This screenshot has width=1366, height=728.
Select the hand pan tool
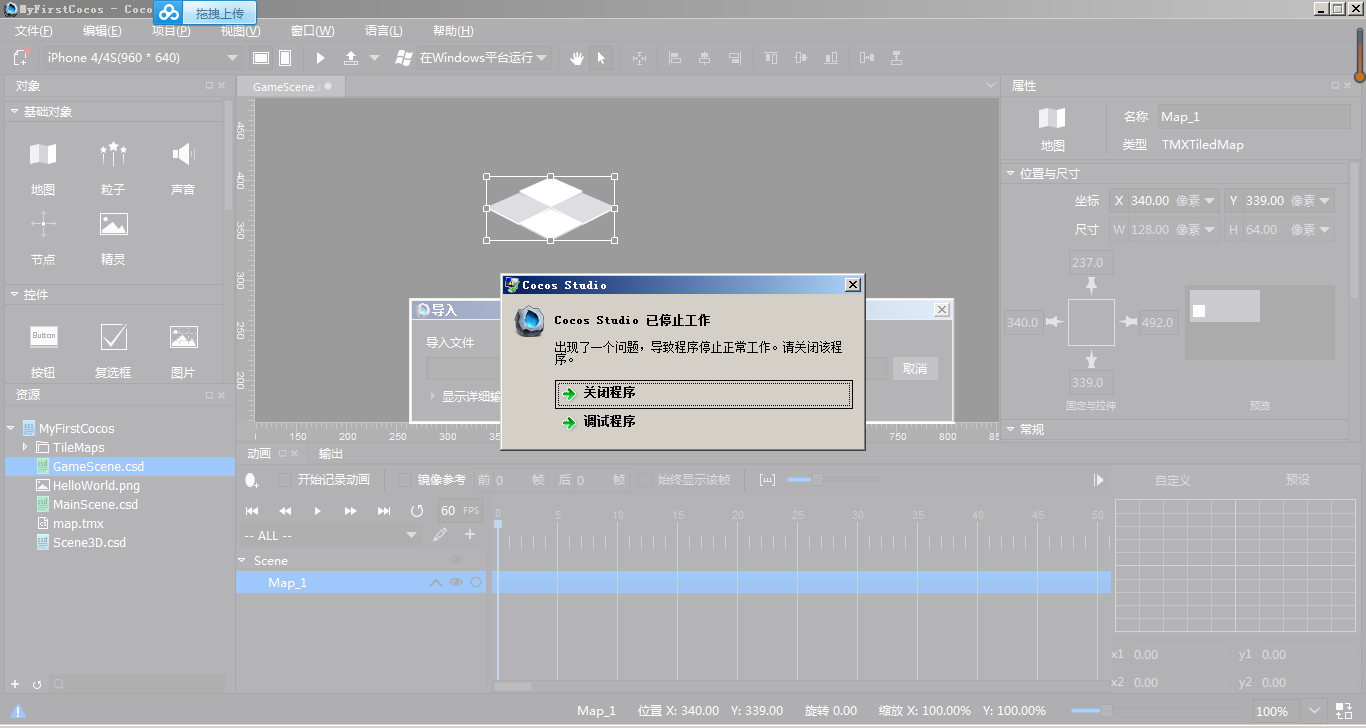(x=577, y=58)
